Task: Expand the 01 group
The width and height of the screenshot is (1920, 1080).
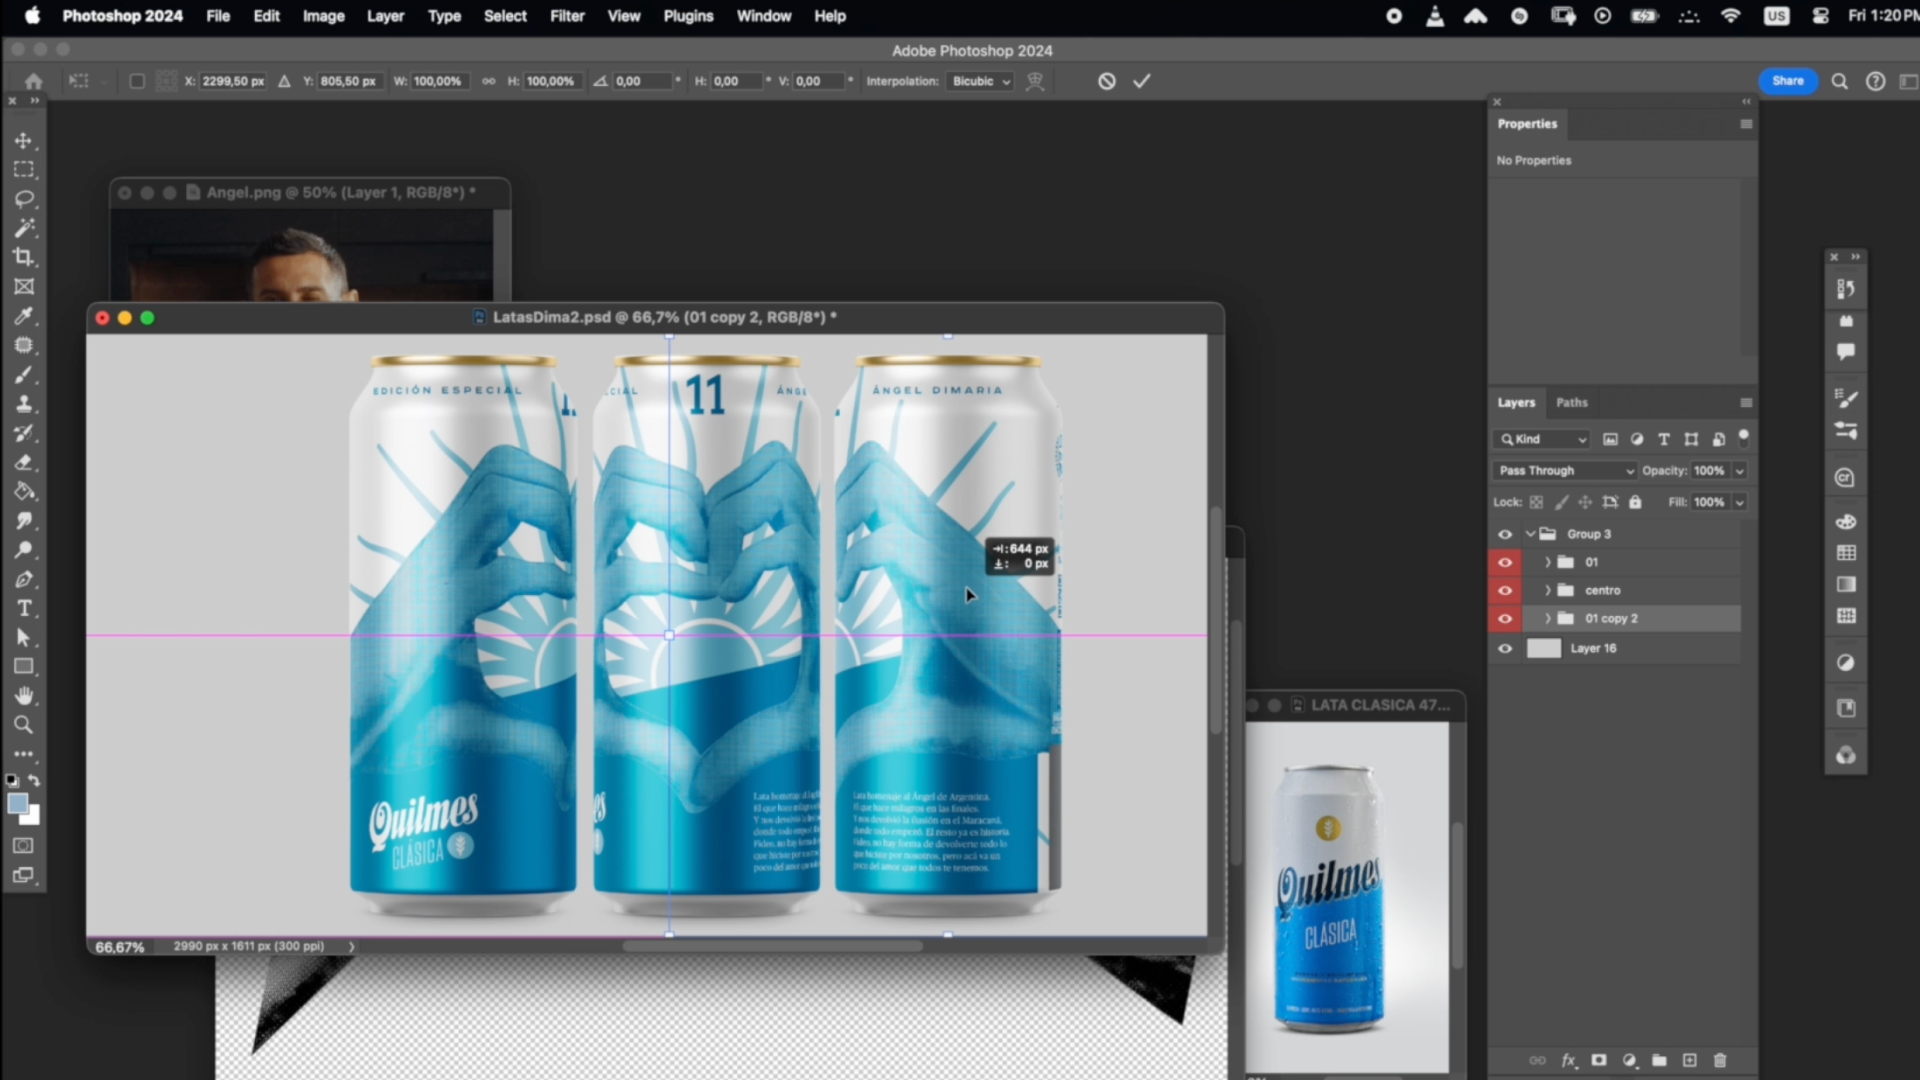Action: 1548,562
